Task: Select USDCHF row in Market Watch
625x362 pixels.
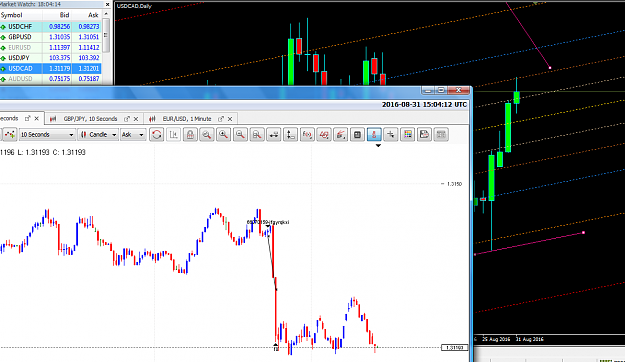Action: pyautogui.click(x=50, y=27)
